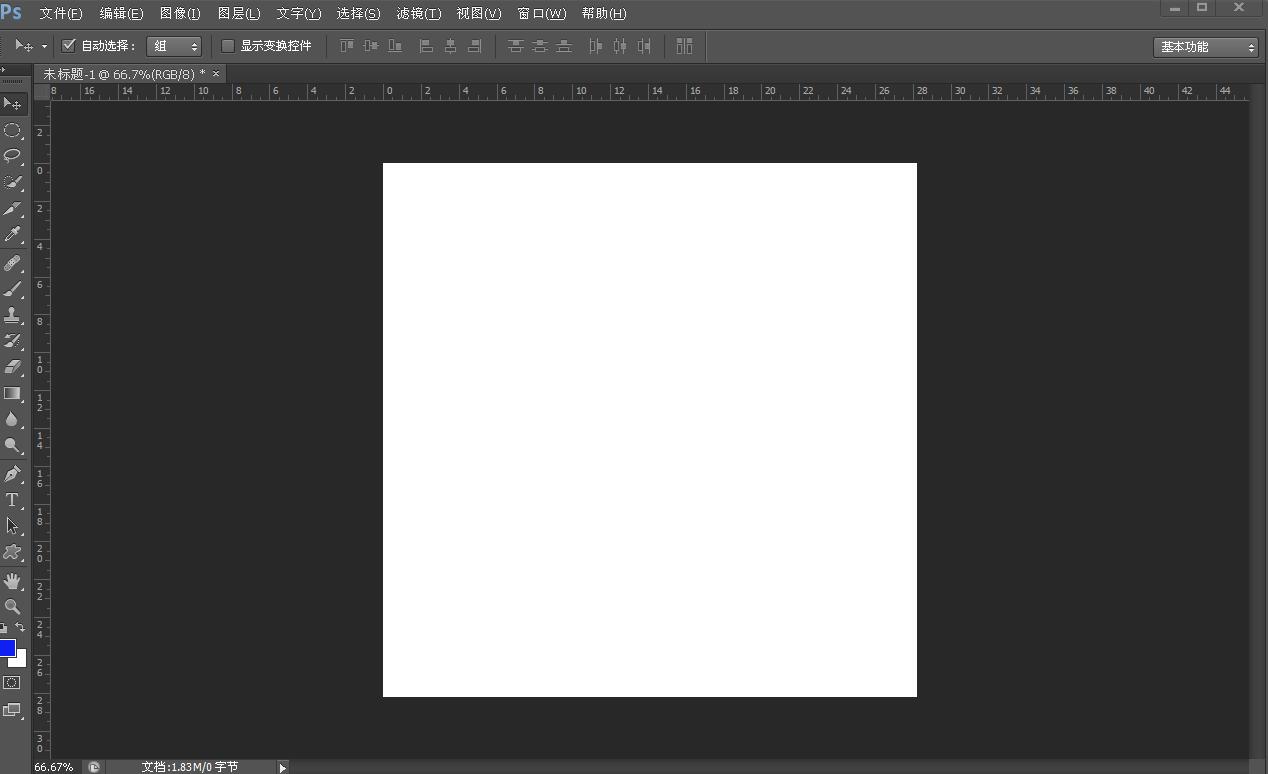Swap foreground and background colors
Screen dimensions: 1268x774
pos(20,628)
